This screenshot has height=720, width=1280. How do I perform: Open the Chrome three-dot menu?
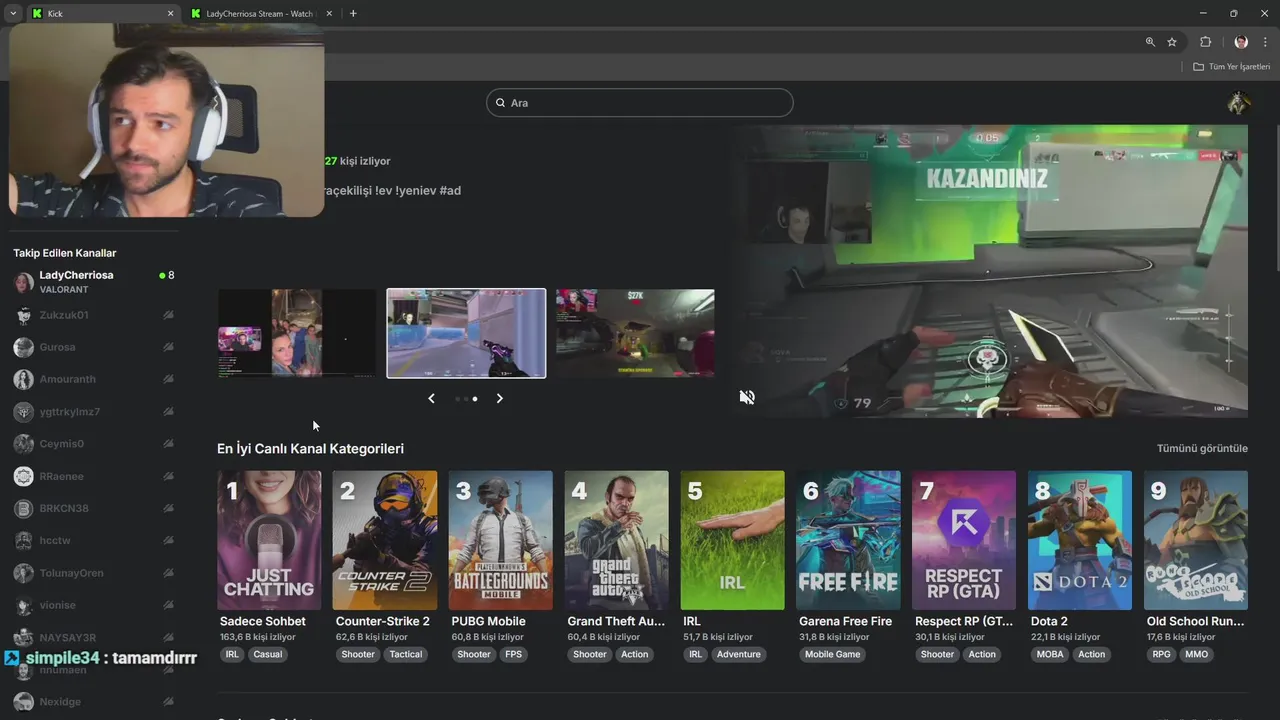[x=1265, y=42]
